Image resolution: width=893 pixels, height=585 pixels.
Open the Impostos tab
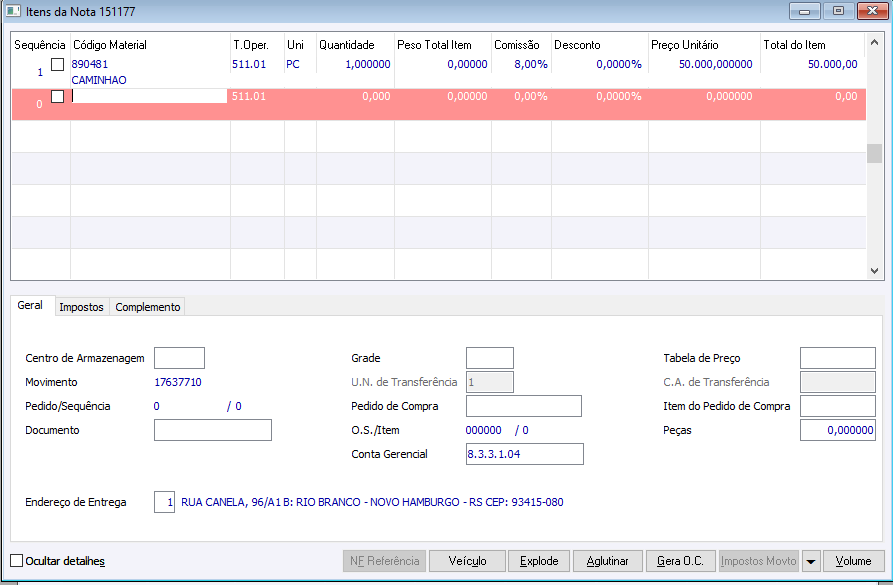point(81,307)
